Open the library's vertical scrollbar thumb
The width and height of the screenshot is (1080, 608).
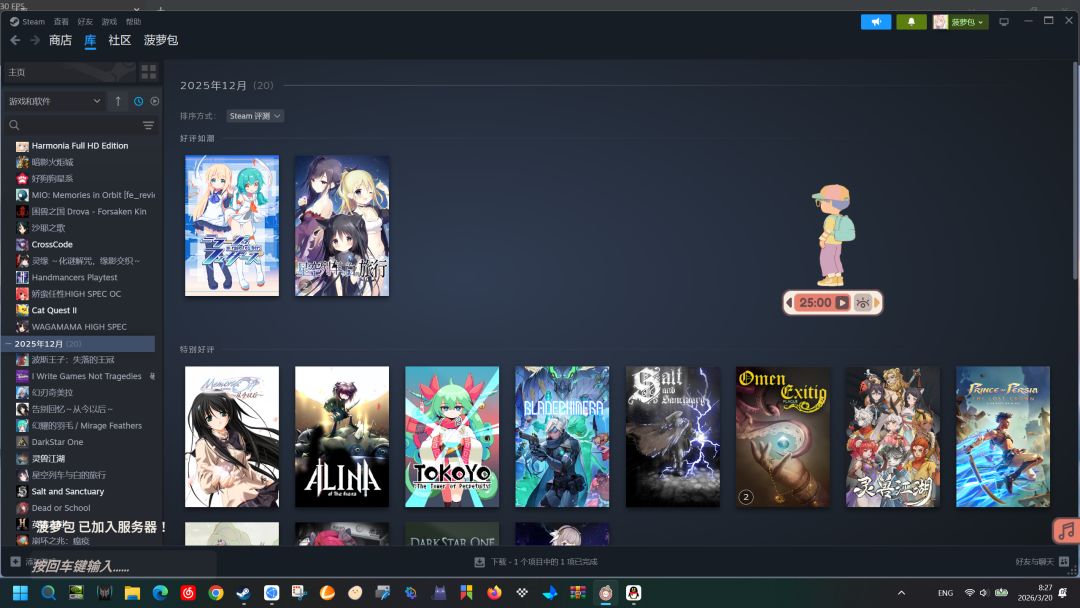[1074, 171]
